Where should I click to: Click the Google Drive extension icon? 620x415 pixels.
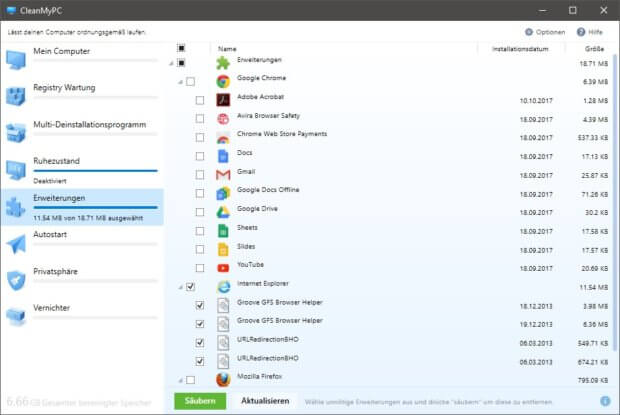point(224,211)
